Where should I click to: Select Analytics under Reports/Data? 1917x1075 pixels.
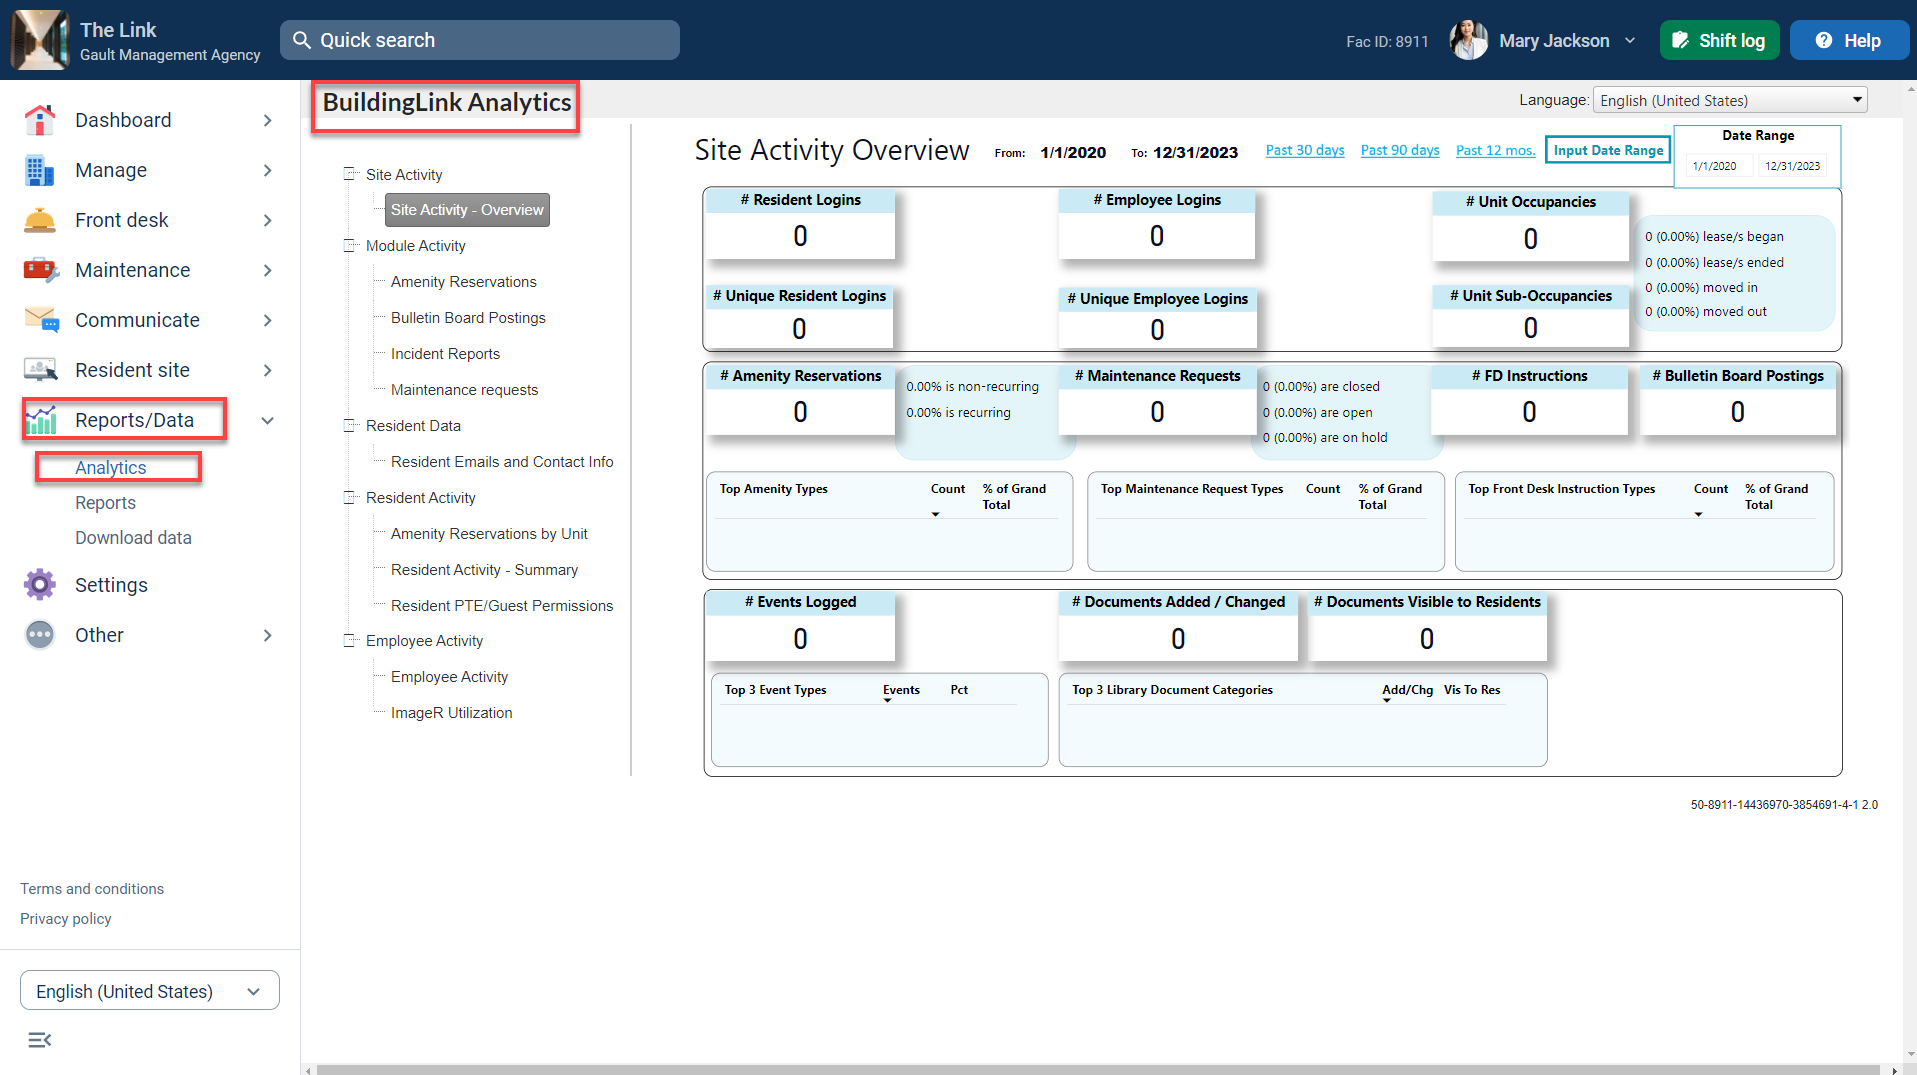111,467
